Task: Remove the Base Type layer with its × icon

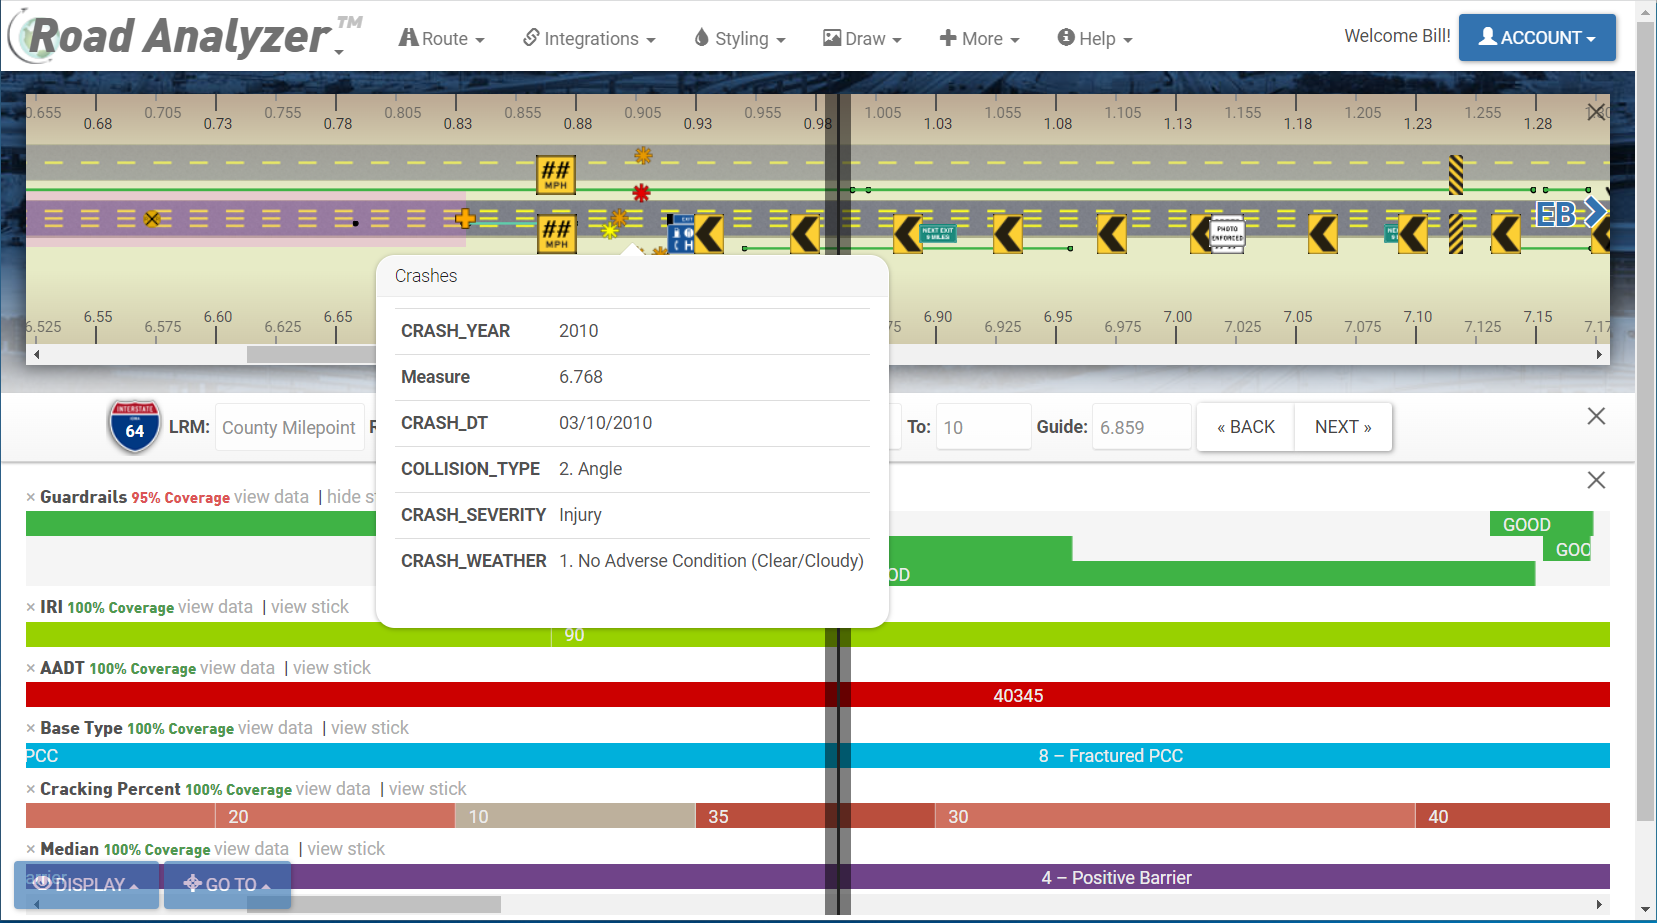Action: click(x=31, y=728)
